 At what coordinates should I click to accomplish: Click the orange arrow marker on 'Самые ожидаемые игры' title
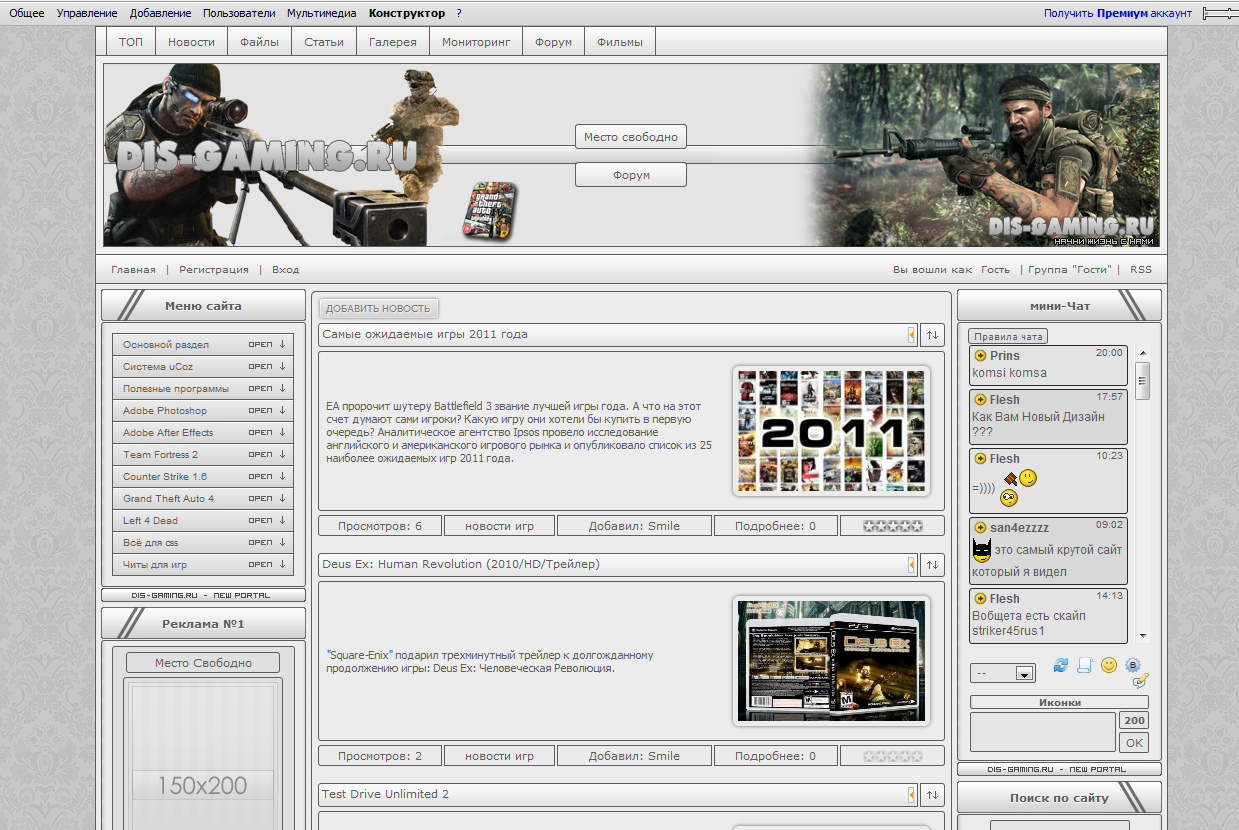(x=912, y=335)
